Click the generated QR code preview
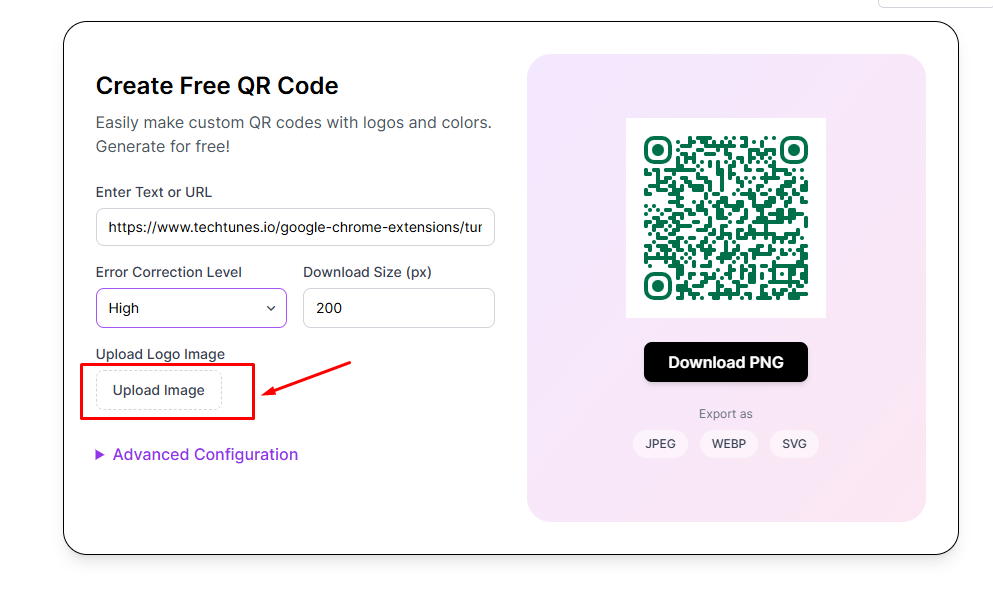 [726, 218]
